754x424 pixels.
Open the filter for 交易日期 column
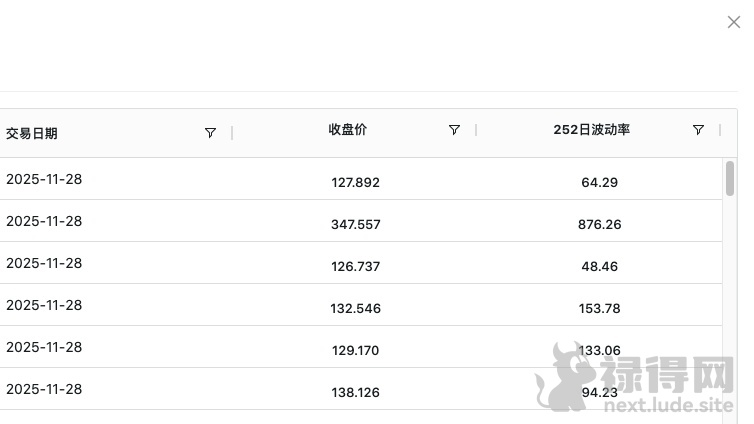coord(210,133)
